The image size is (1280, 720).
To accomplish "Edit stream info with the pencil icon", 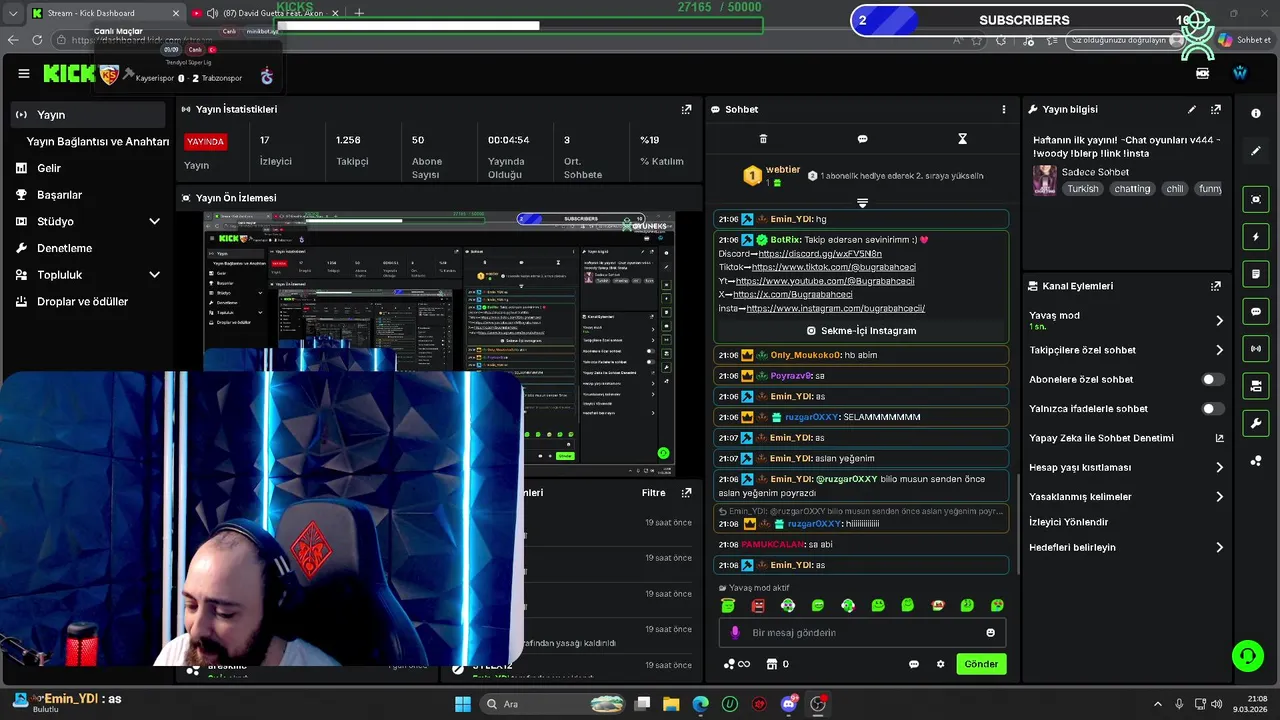I will pyautogui.click(x=1192, y=109).
